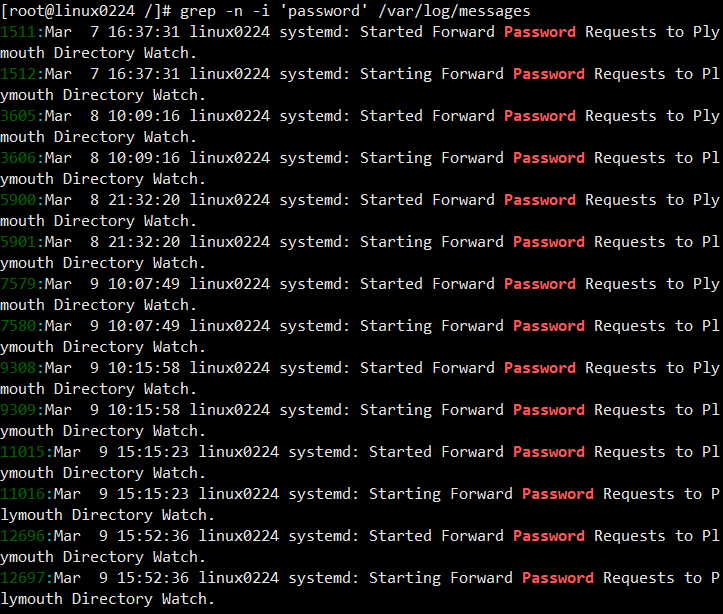Screen dimensions: 723x614
Task: Click the grep command text at the prompt
Action: tap(355, 10)
